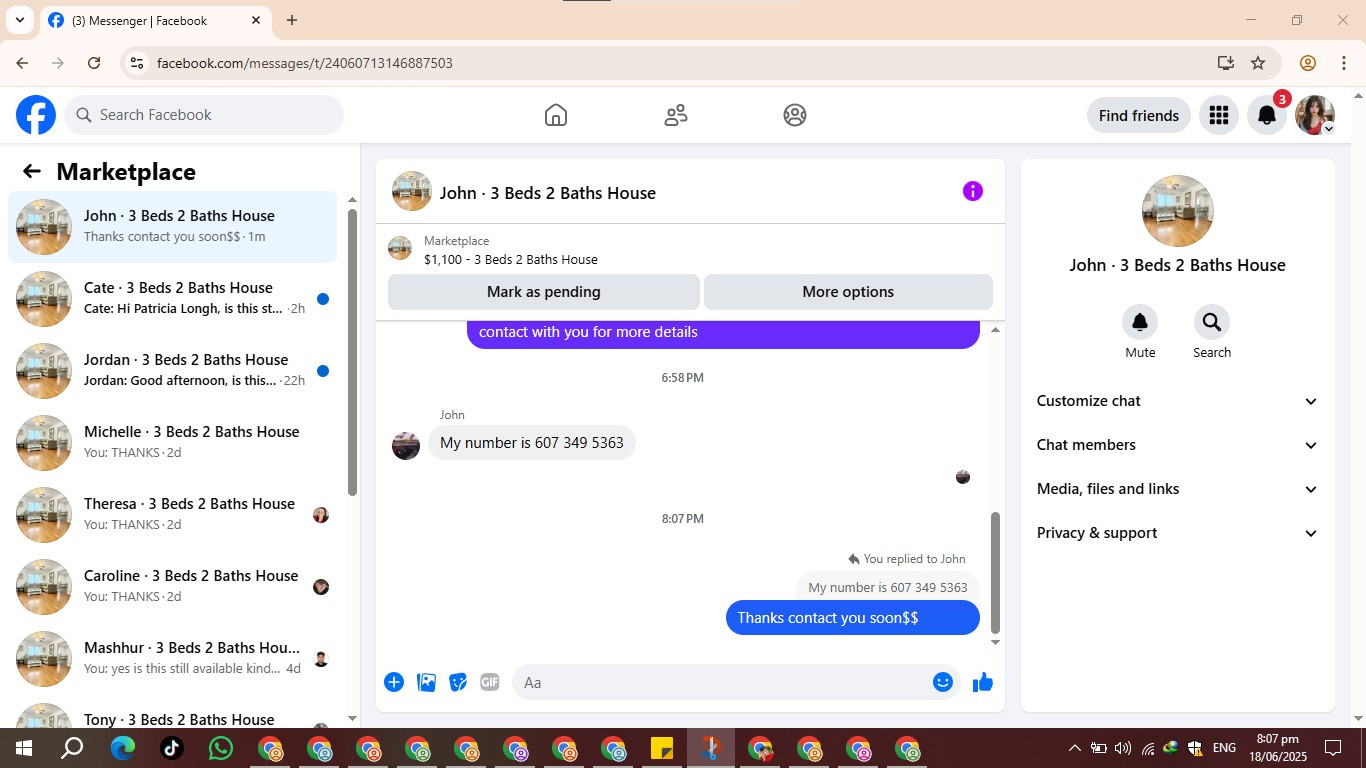Screen dimensions: 1366x768
Task: Open Michelle's conversation in the list
Action: click(173, 443)
